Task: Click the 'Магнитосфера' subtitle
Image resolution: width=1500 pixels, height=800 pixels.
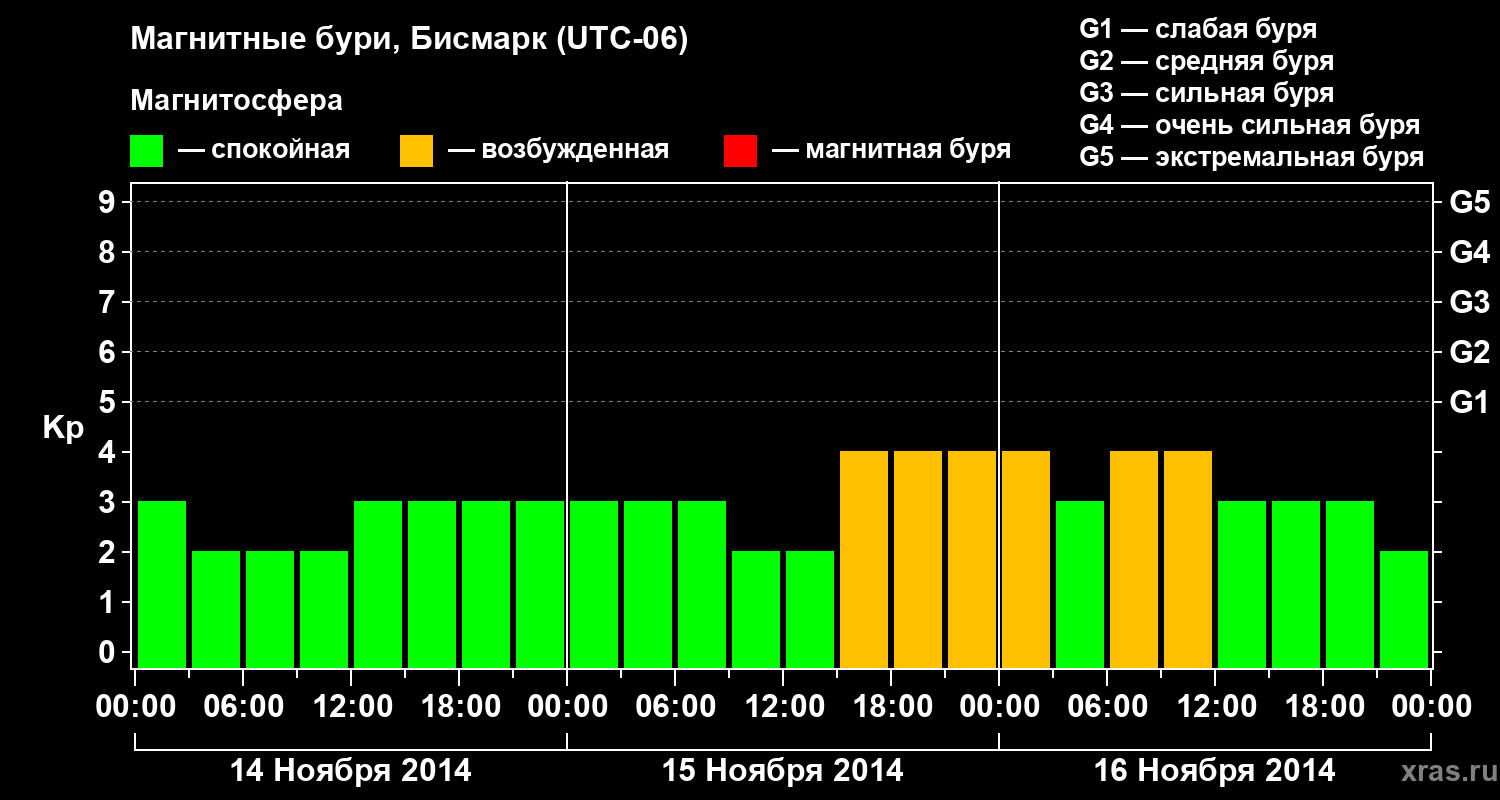Action: click(x=236, y=101)
